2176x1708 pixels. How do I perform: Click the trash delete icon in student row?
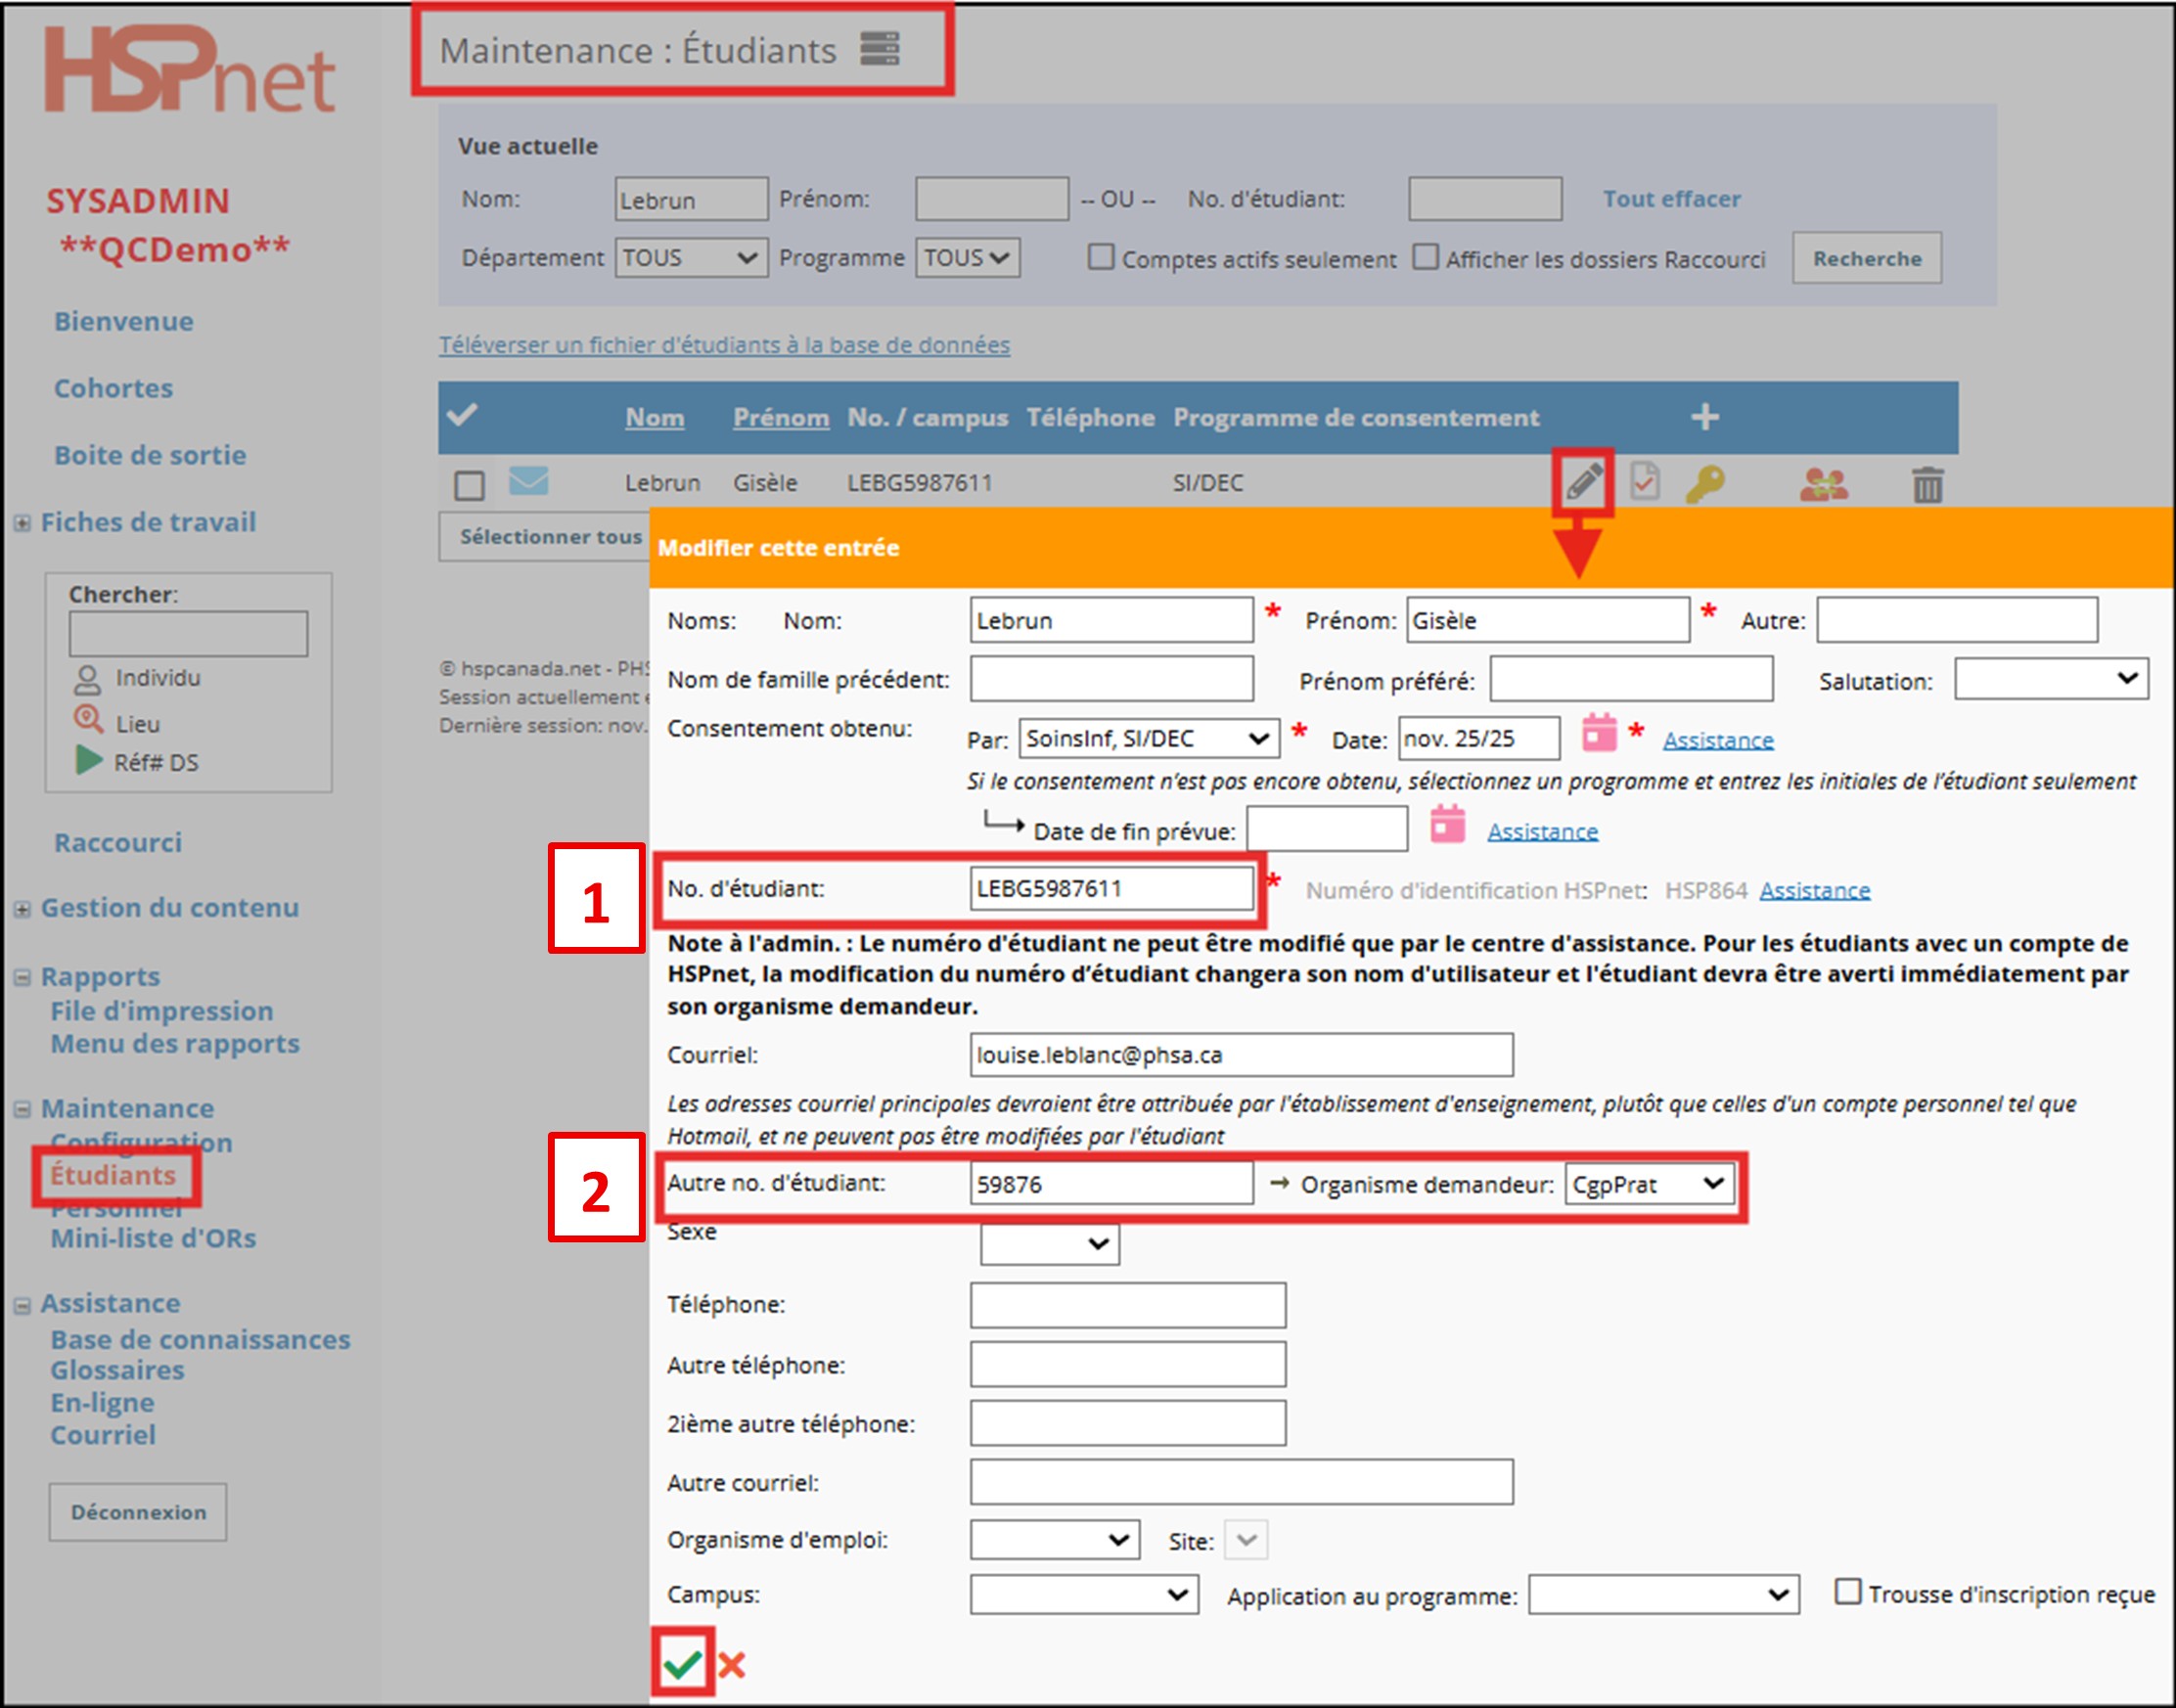1927,485
